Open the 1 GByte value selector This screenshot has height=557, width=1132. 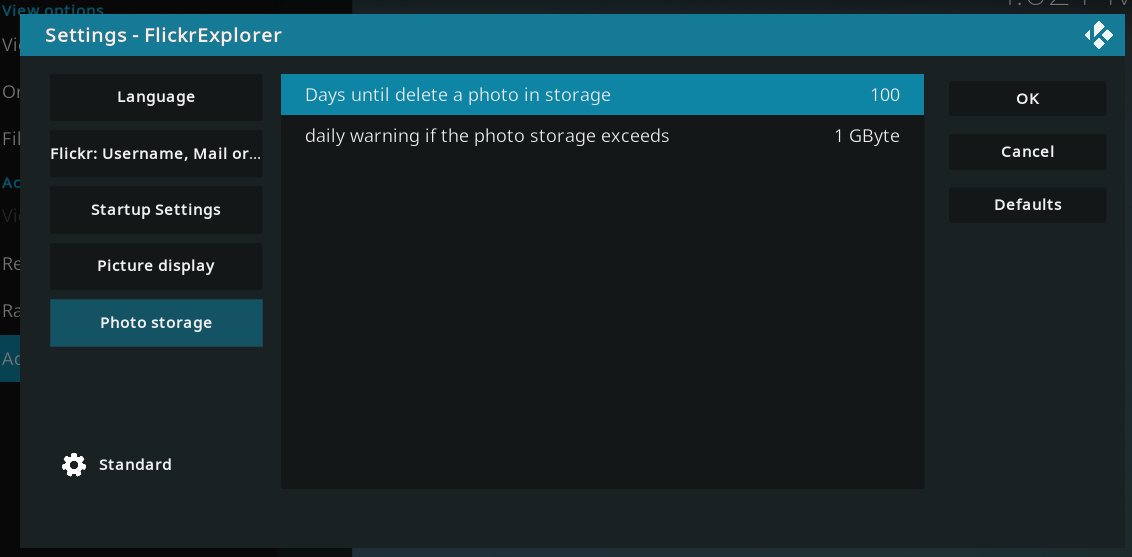[x=867, y=136]
